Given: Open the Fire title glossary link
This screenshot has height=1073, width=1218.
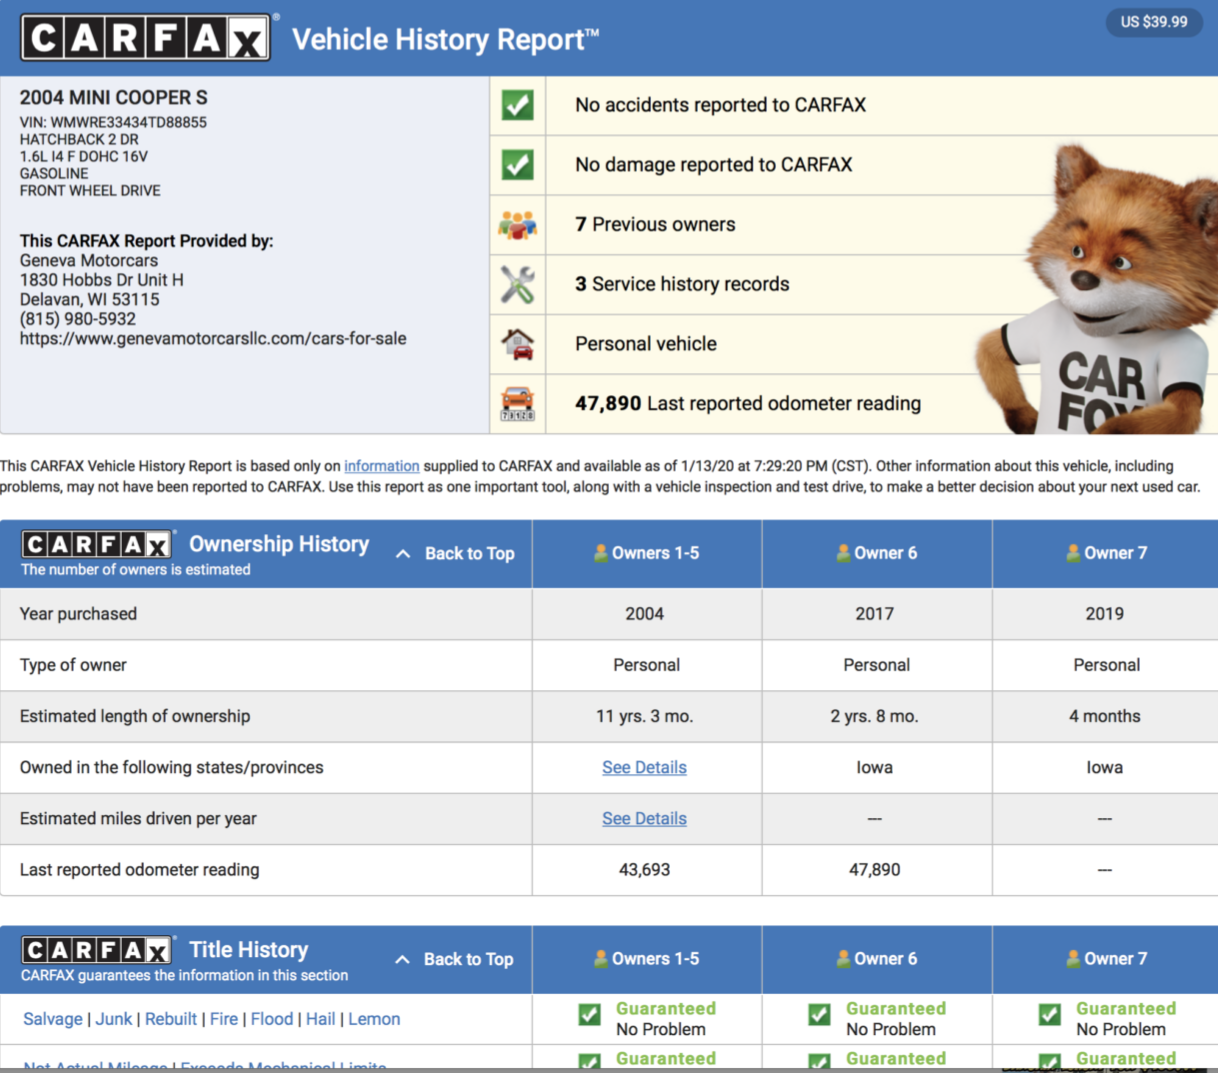Looking at the screenshot, I should 224,1019.
